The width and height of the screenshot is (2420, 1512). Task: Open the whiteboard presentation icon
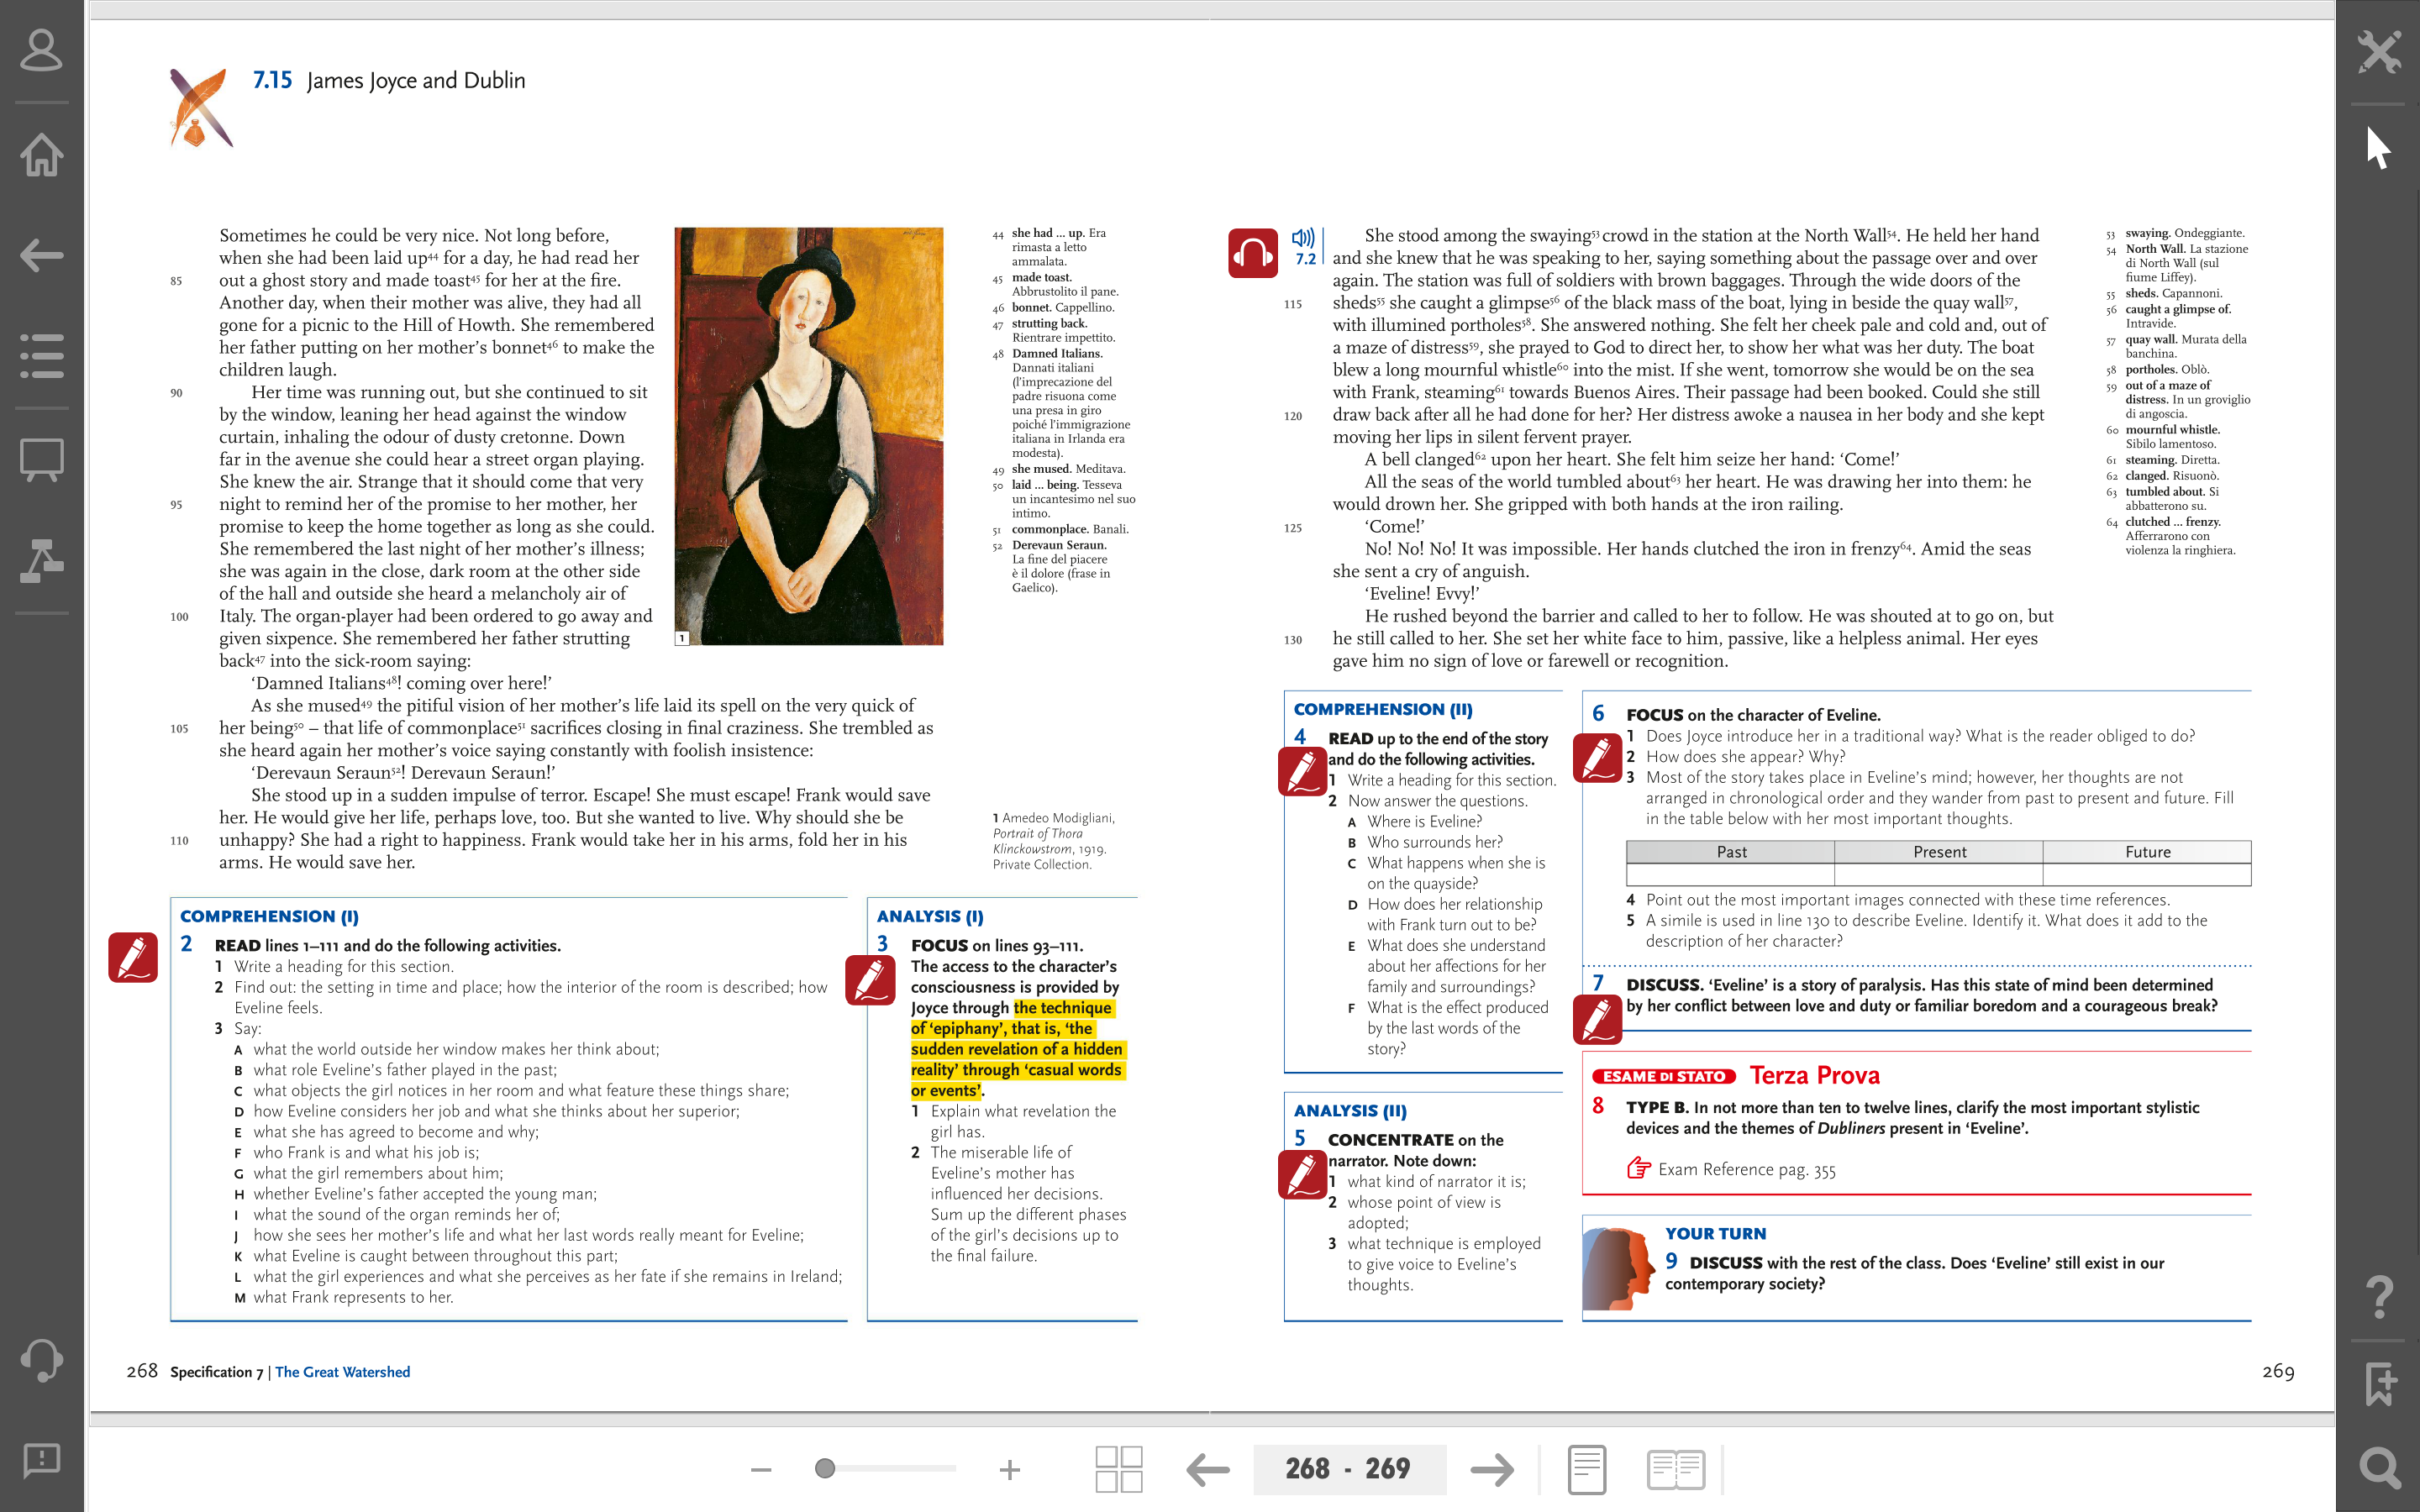41,460
